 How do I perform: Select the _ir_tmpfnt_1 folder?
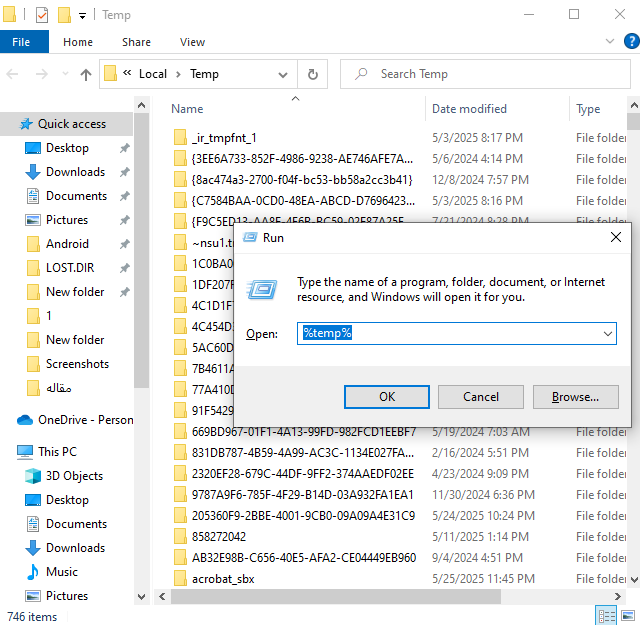tap(224, 138)
